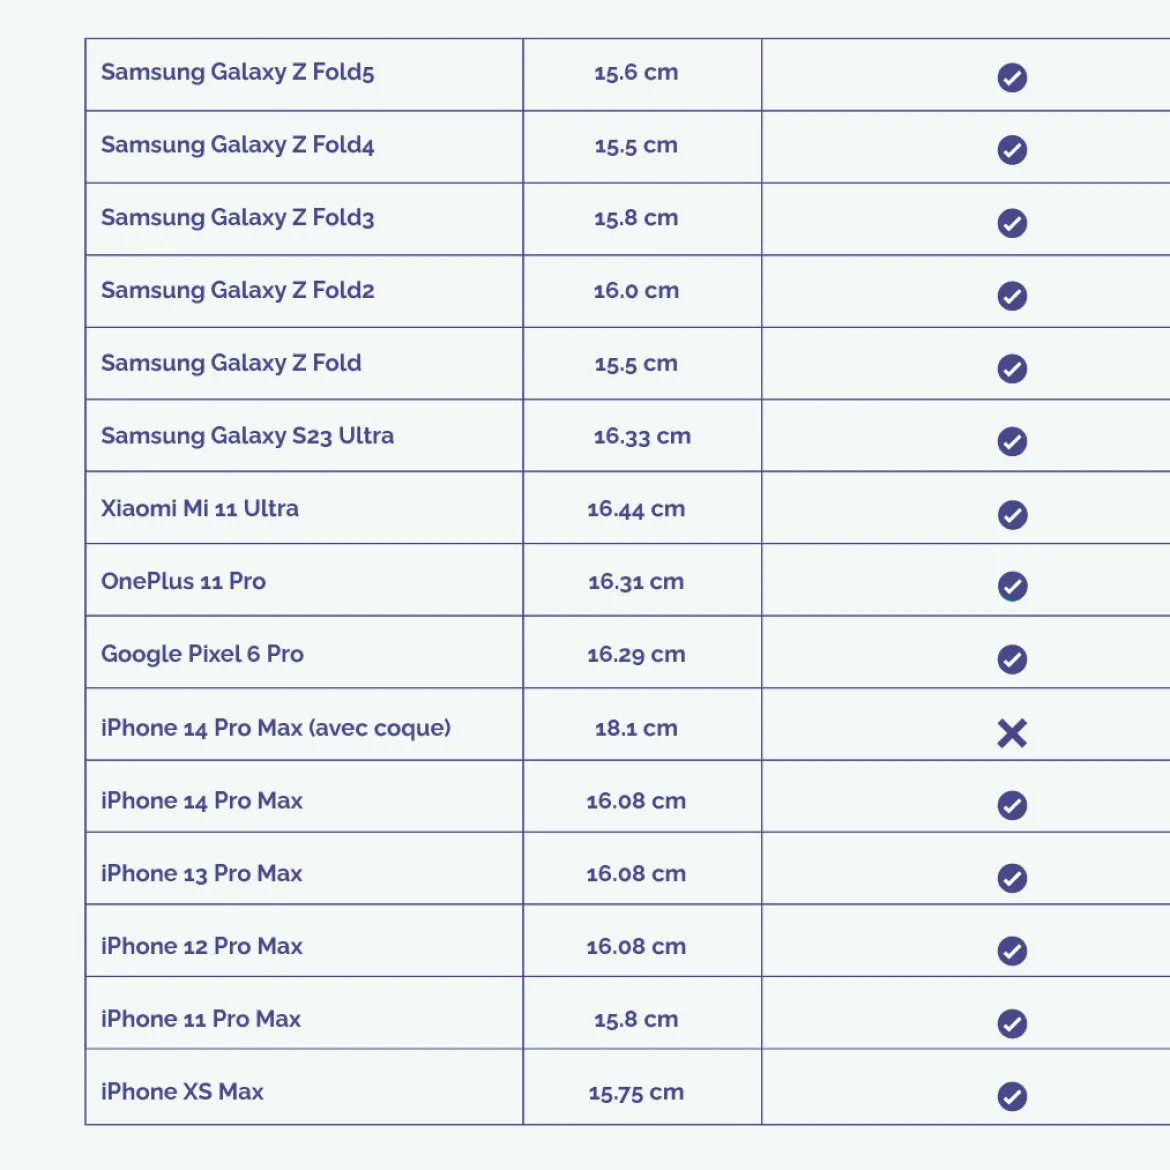Select the Samsung Galaxy Z Fold name cell
The width and height of the screenshot is (1170, 1170).
click(304, 363)
